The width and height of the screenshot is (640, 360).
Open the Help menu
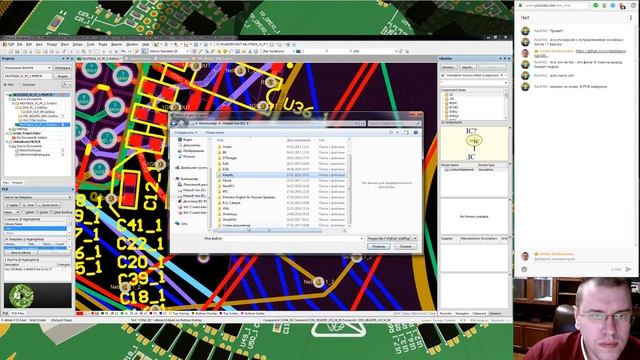coord(146,44)
